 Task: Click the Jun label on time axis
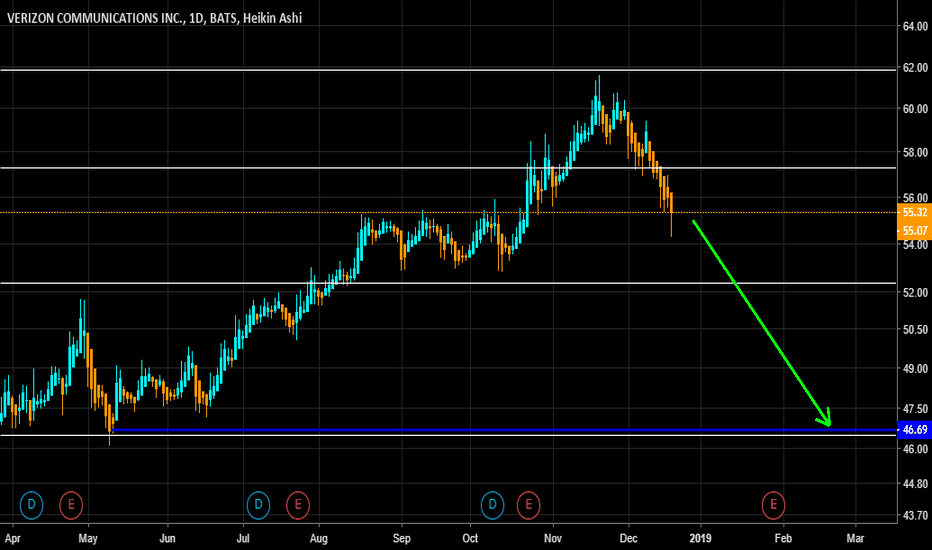pyautogui.click(x=168, y=539)
